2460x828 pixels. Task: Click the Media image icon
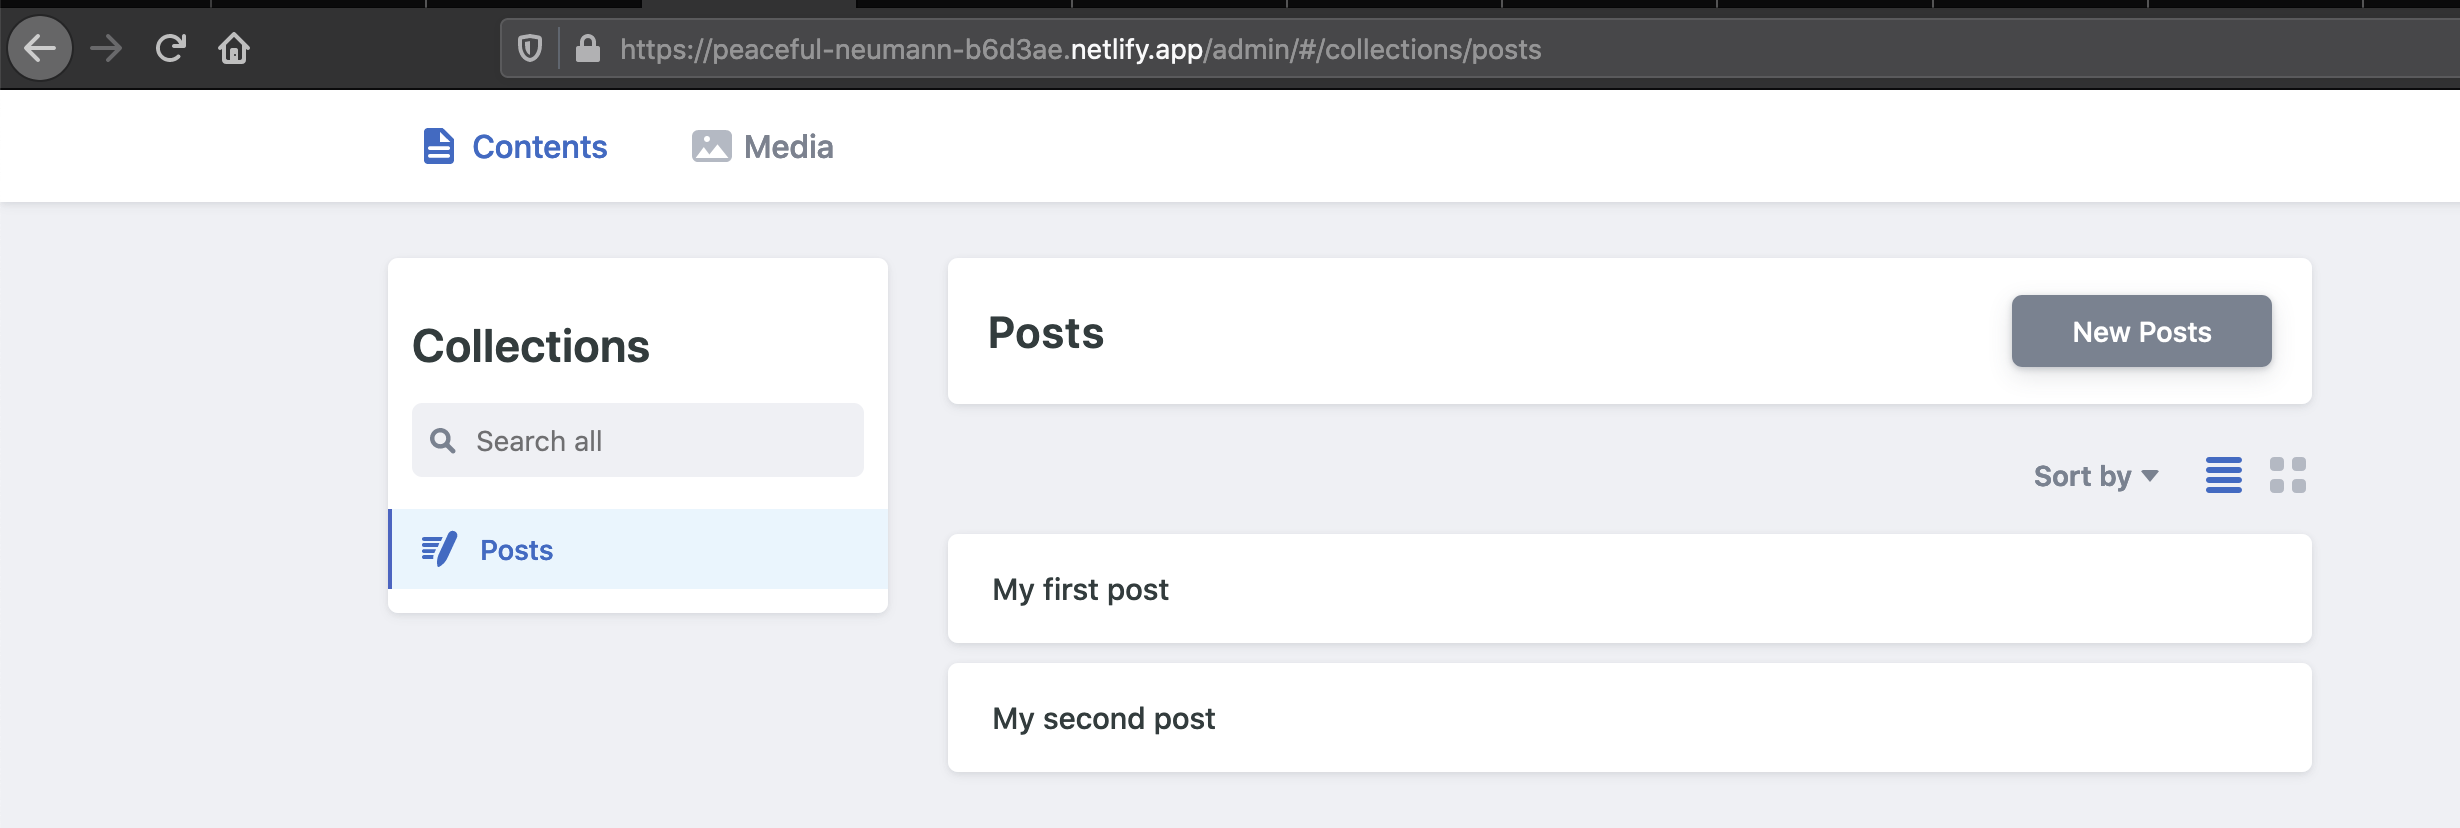710,146
